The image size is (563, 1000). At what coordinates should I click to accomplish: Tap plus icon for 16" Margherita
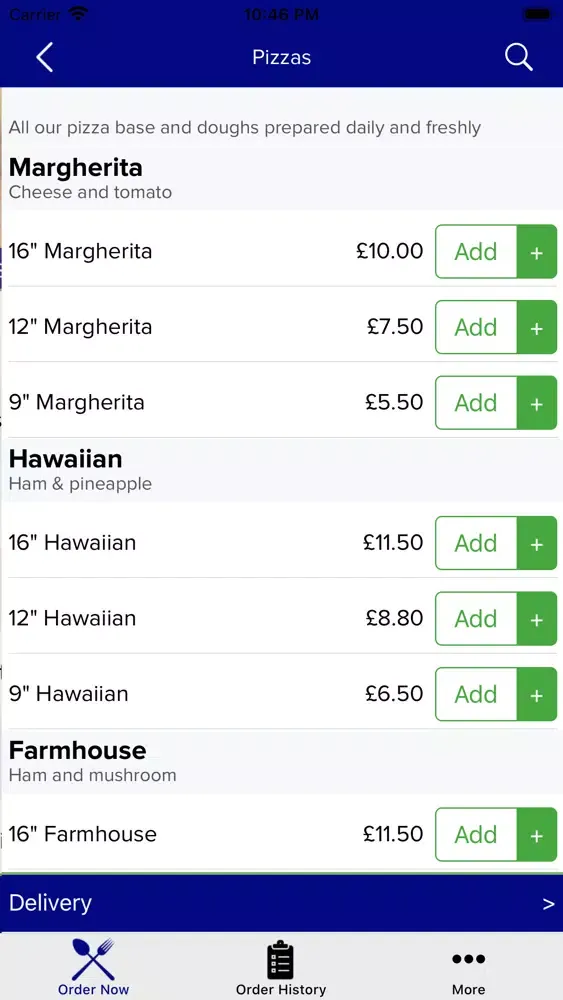537,251
